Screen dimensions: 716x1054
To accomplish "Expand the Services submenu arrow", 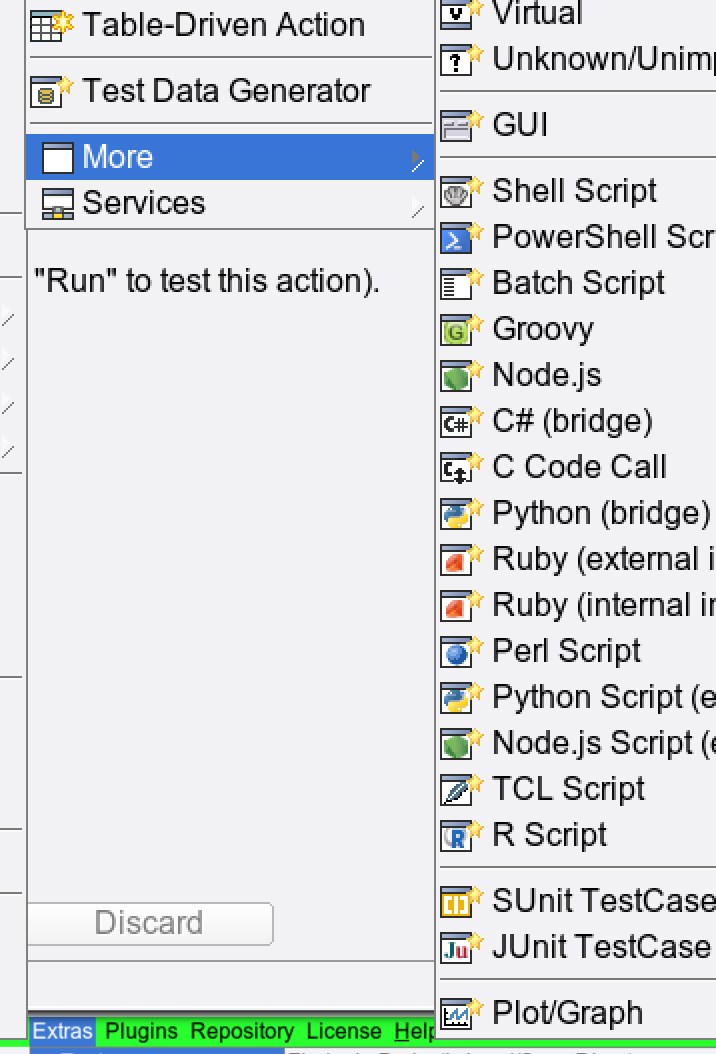I will point(417,204).
